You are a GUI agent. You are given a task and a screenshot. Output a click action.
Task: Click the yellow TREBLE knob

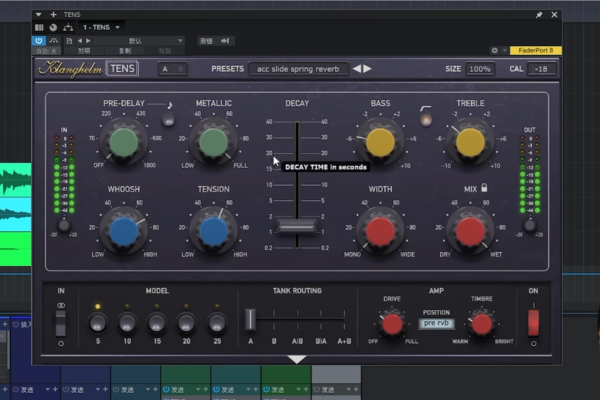click(x=470, y=142)
